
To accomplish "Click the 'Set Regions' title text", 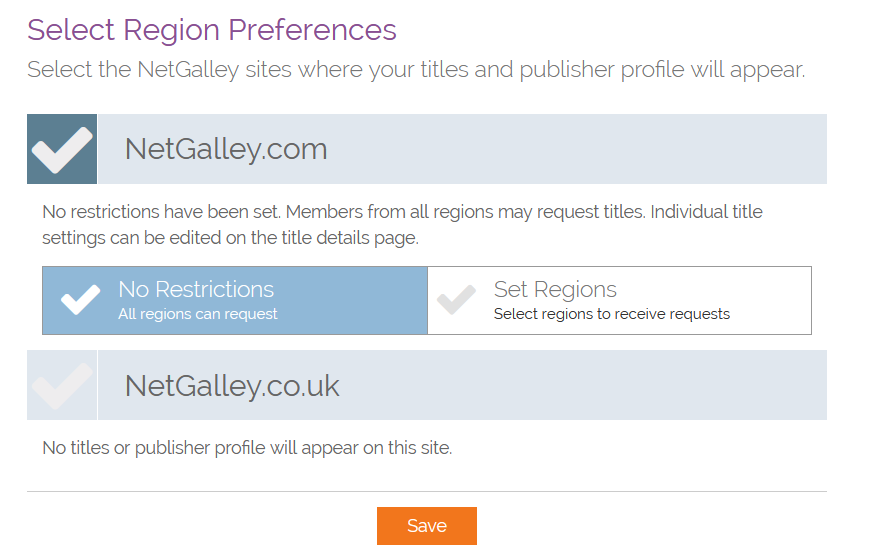I will pyautogui.click(x=555, y=289).
